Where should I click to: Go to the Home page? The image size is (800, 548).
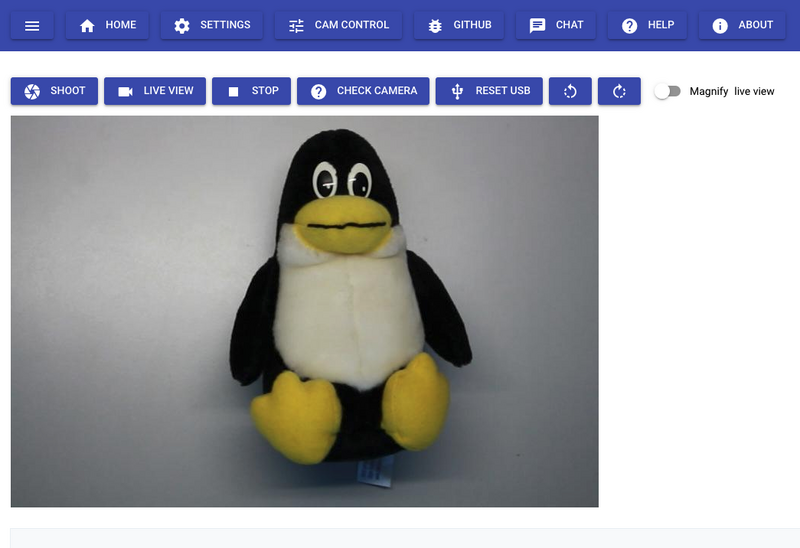(107, 26)
